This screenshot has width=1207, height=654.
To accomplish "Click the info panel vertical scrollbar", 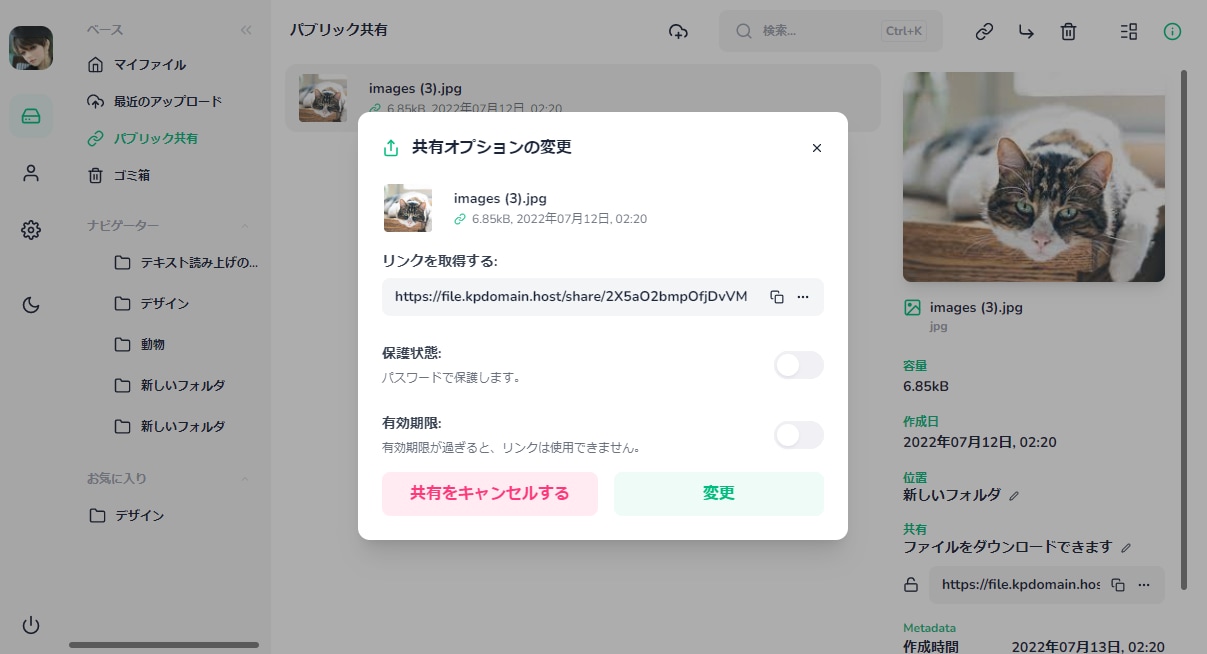I will coord(1186,329).
